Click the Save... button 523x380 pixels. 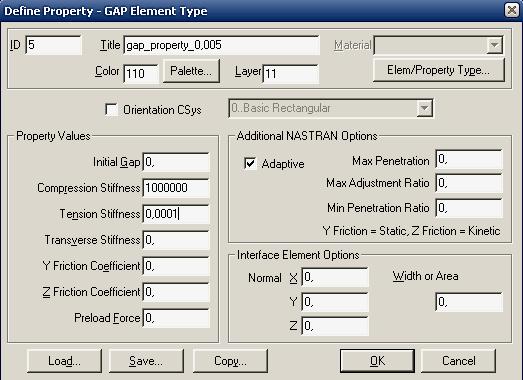146,361
